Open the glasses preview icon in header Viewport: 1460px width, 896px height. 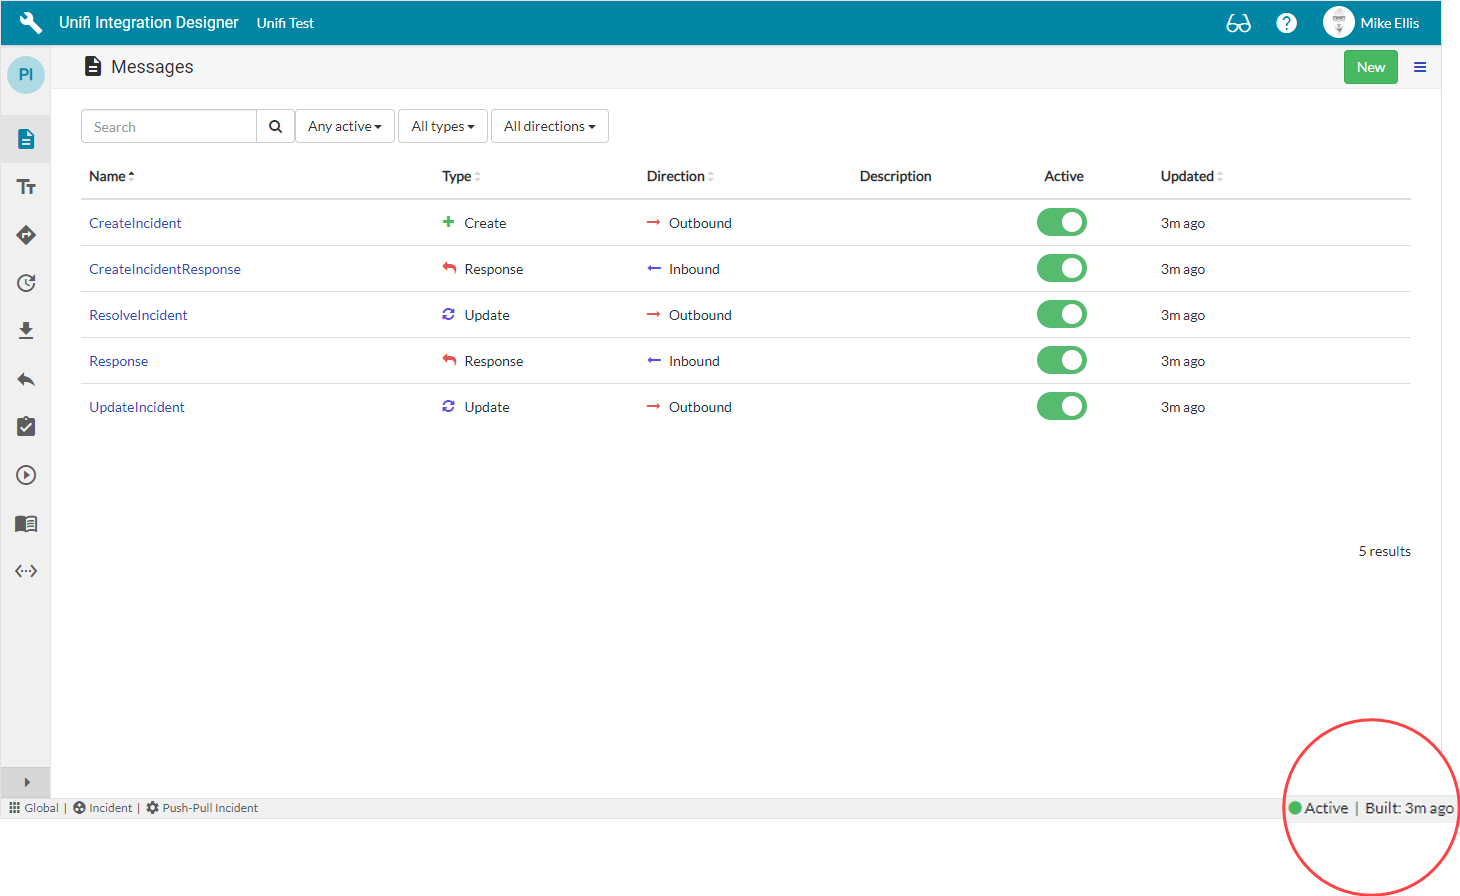(1238, 23)
